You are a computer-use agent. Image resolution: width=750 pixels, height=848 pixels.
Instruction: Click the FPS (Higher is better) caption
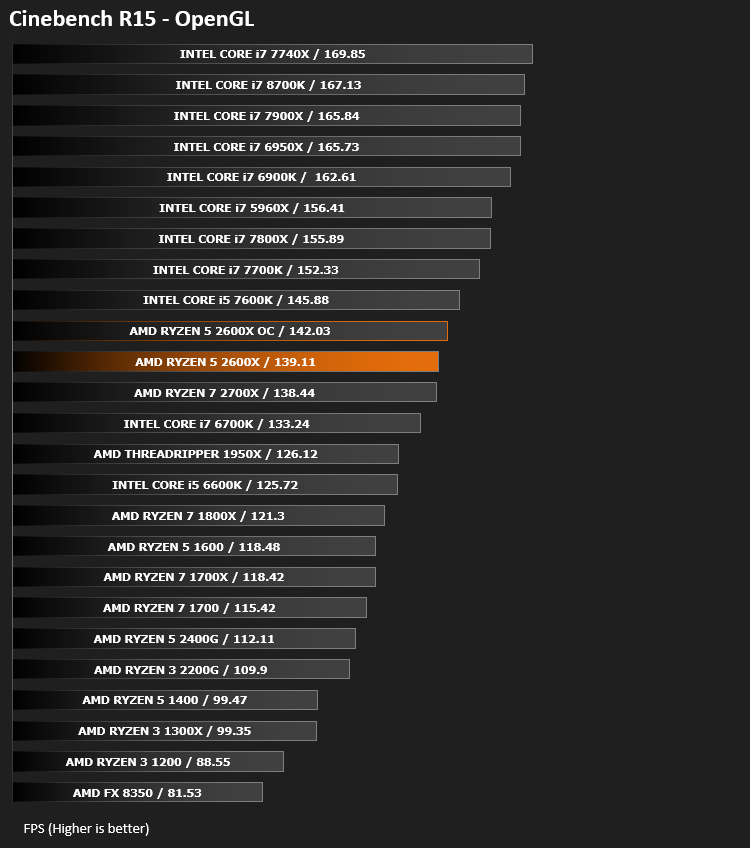[x=87, y=829]
